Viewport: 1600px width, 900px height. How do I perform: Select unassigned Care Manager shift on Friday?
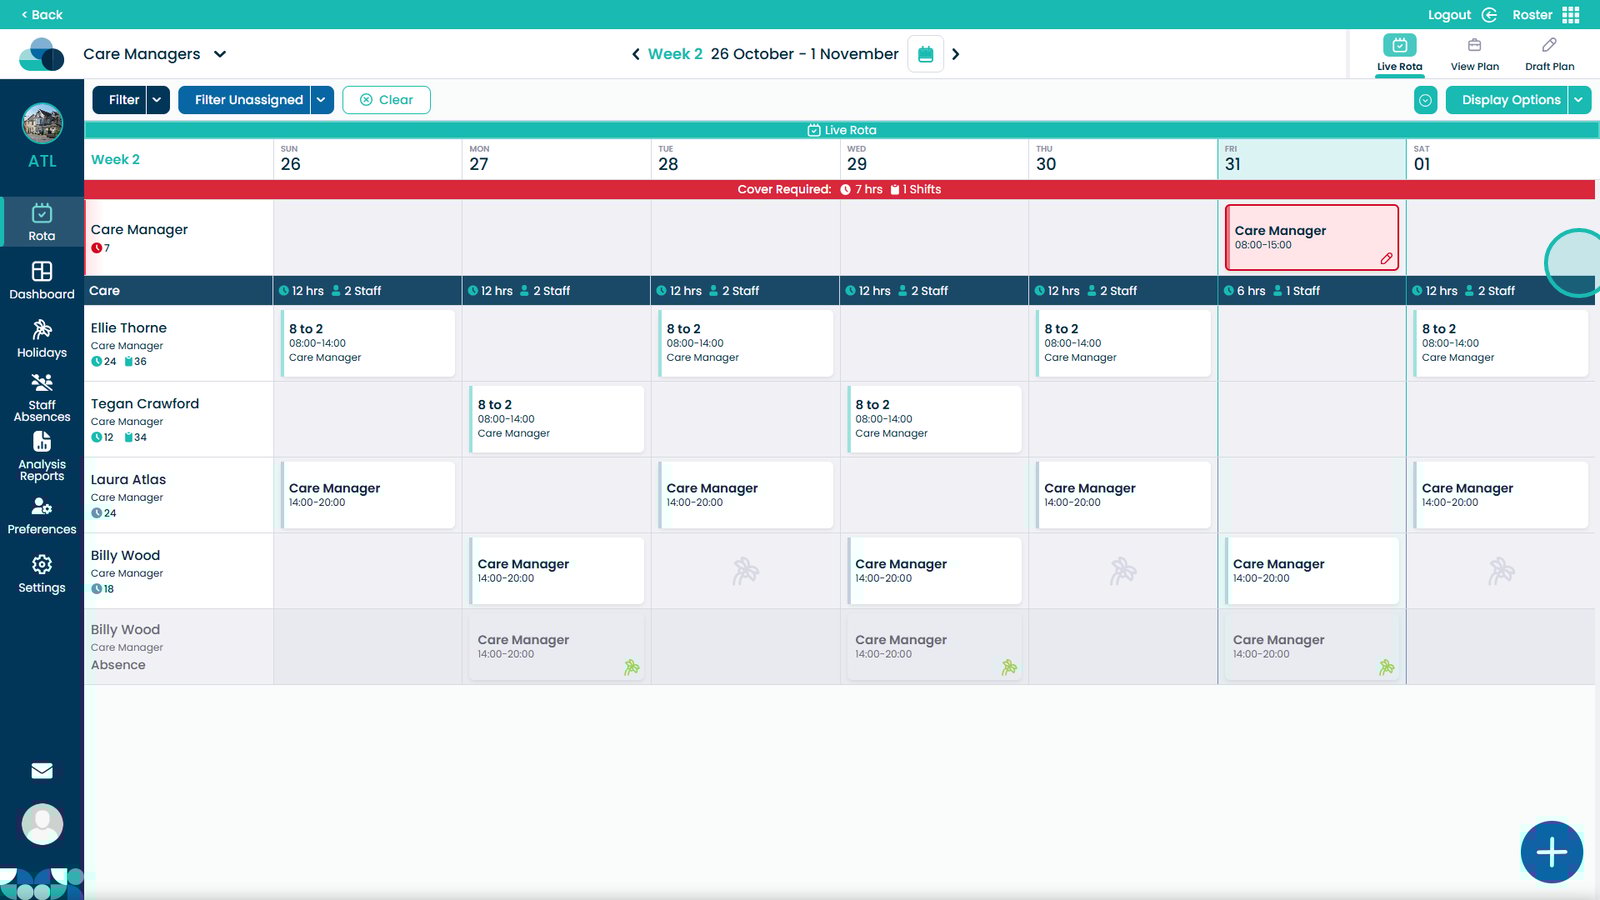tap(1311, 238)
